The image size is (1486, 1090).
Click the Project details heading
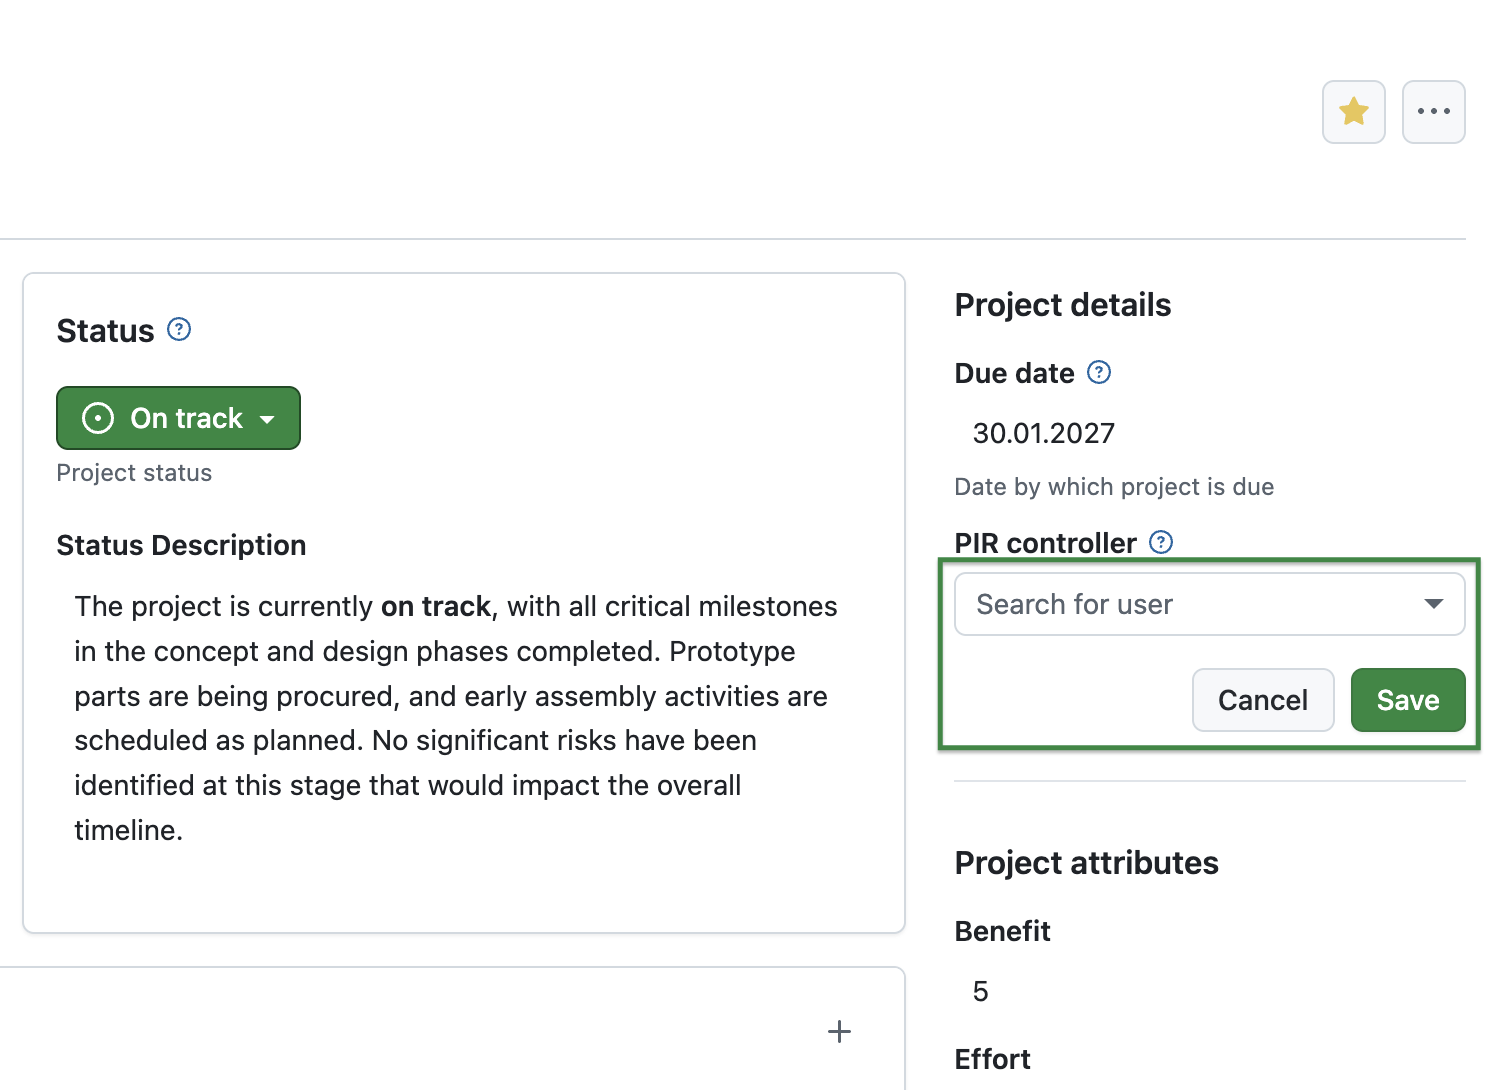[1062, 305]
